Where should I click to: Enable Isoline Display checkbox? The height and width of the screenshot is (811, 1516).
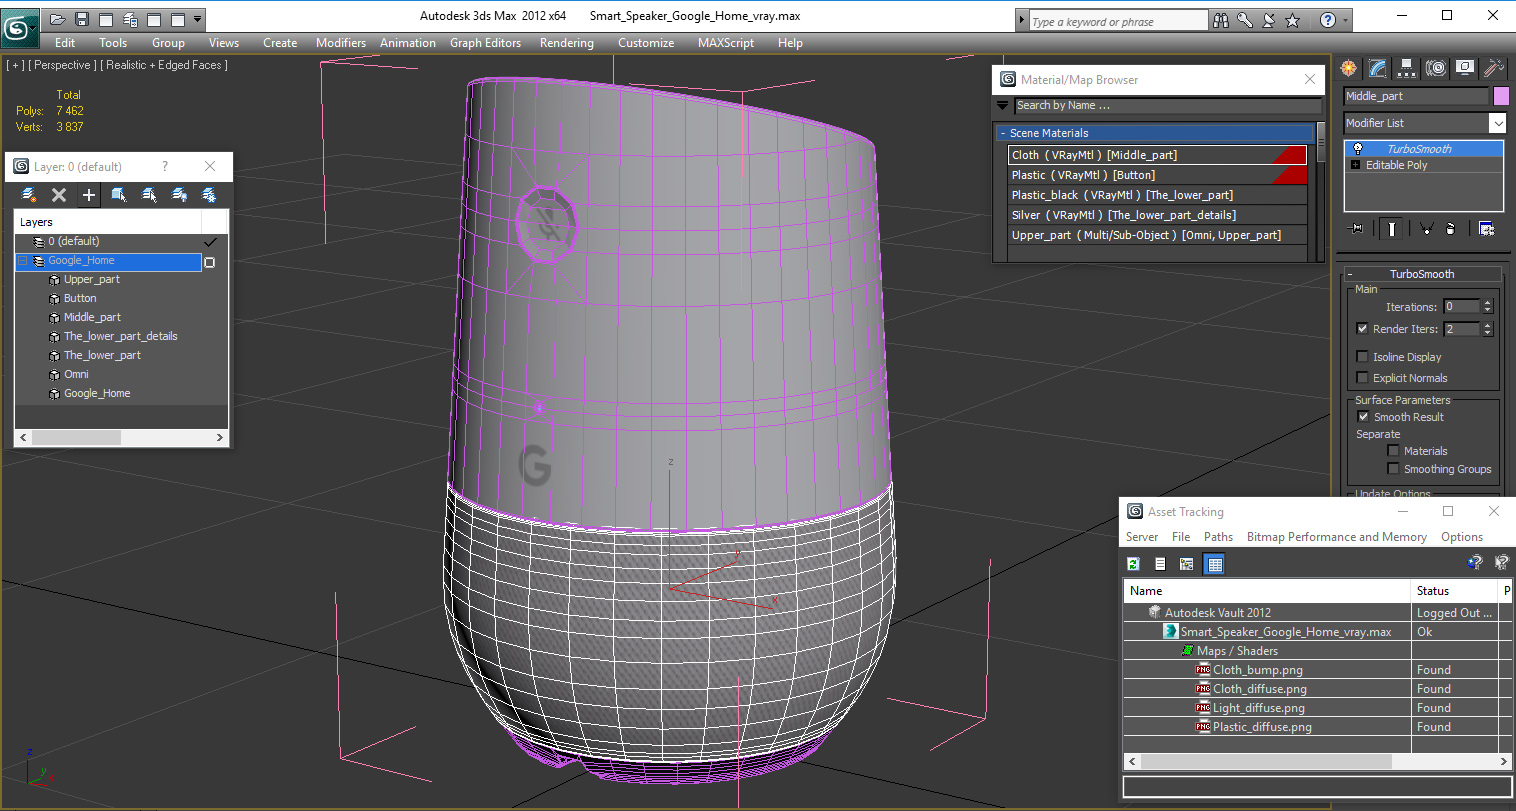[x=1362, y=356]
